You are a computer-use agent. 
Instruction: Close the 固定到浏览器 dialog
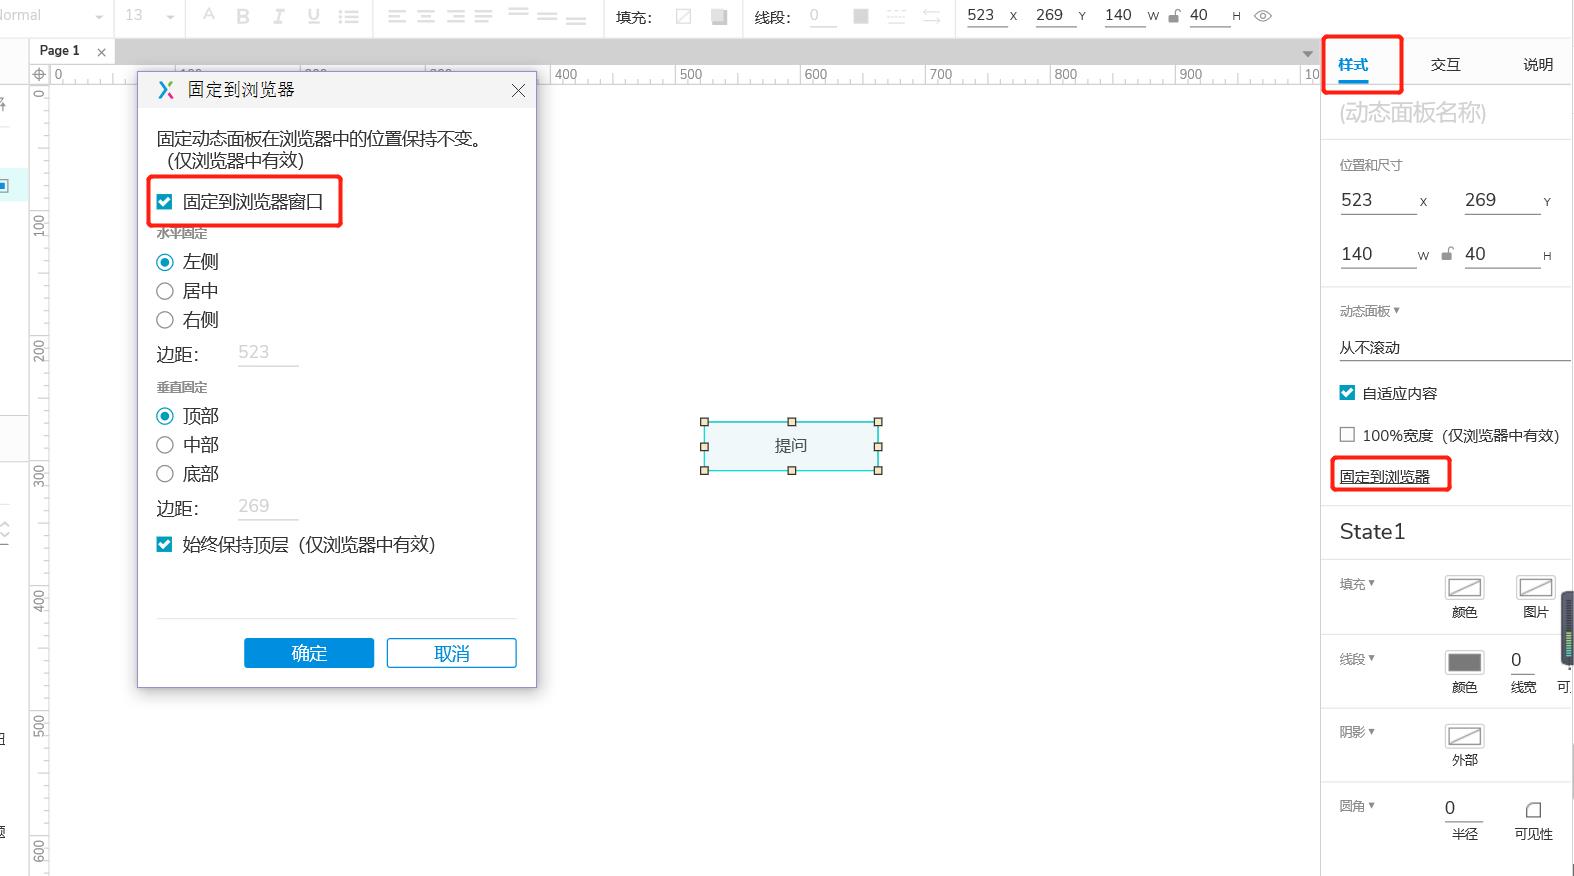(x=518, y=90)
